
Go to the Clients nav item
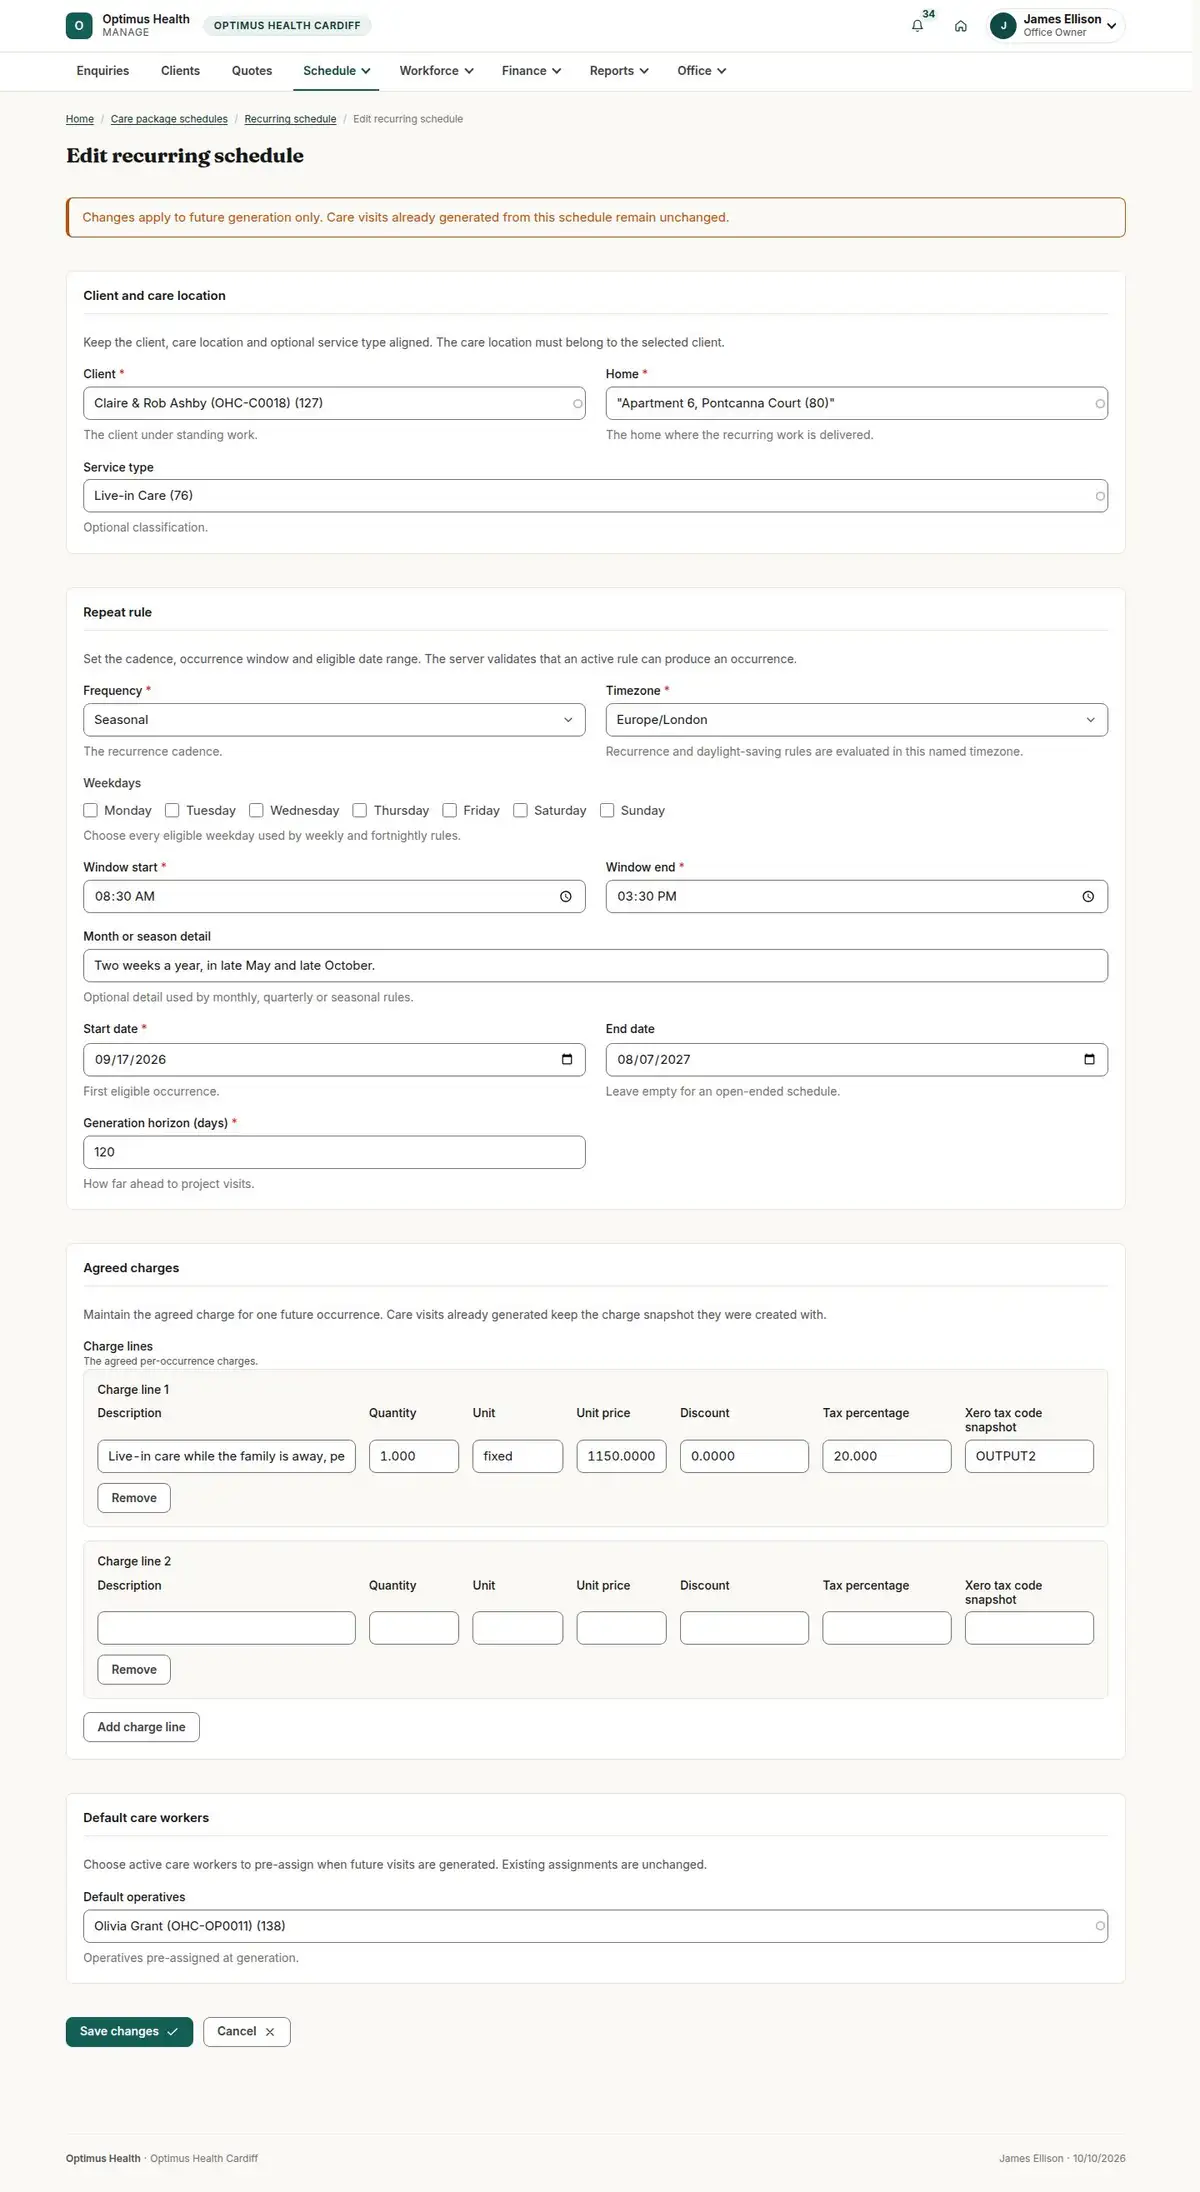(x=180, y=71)
